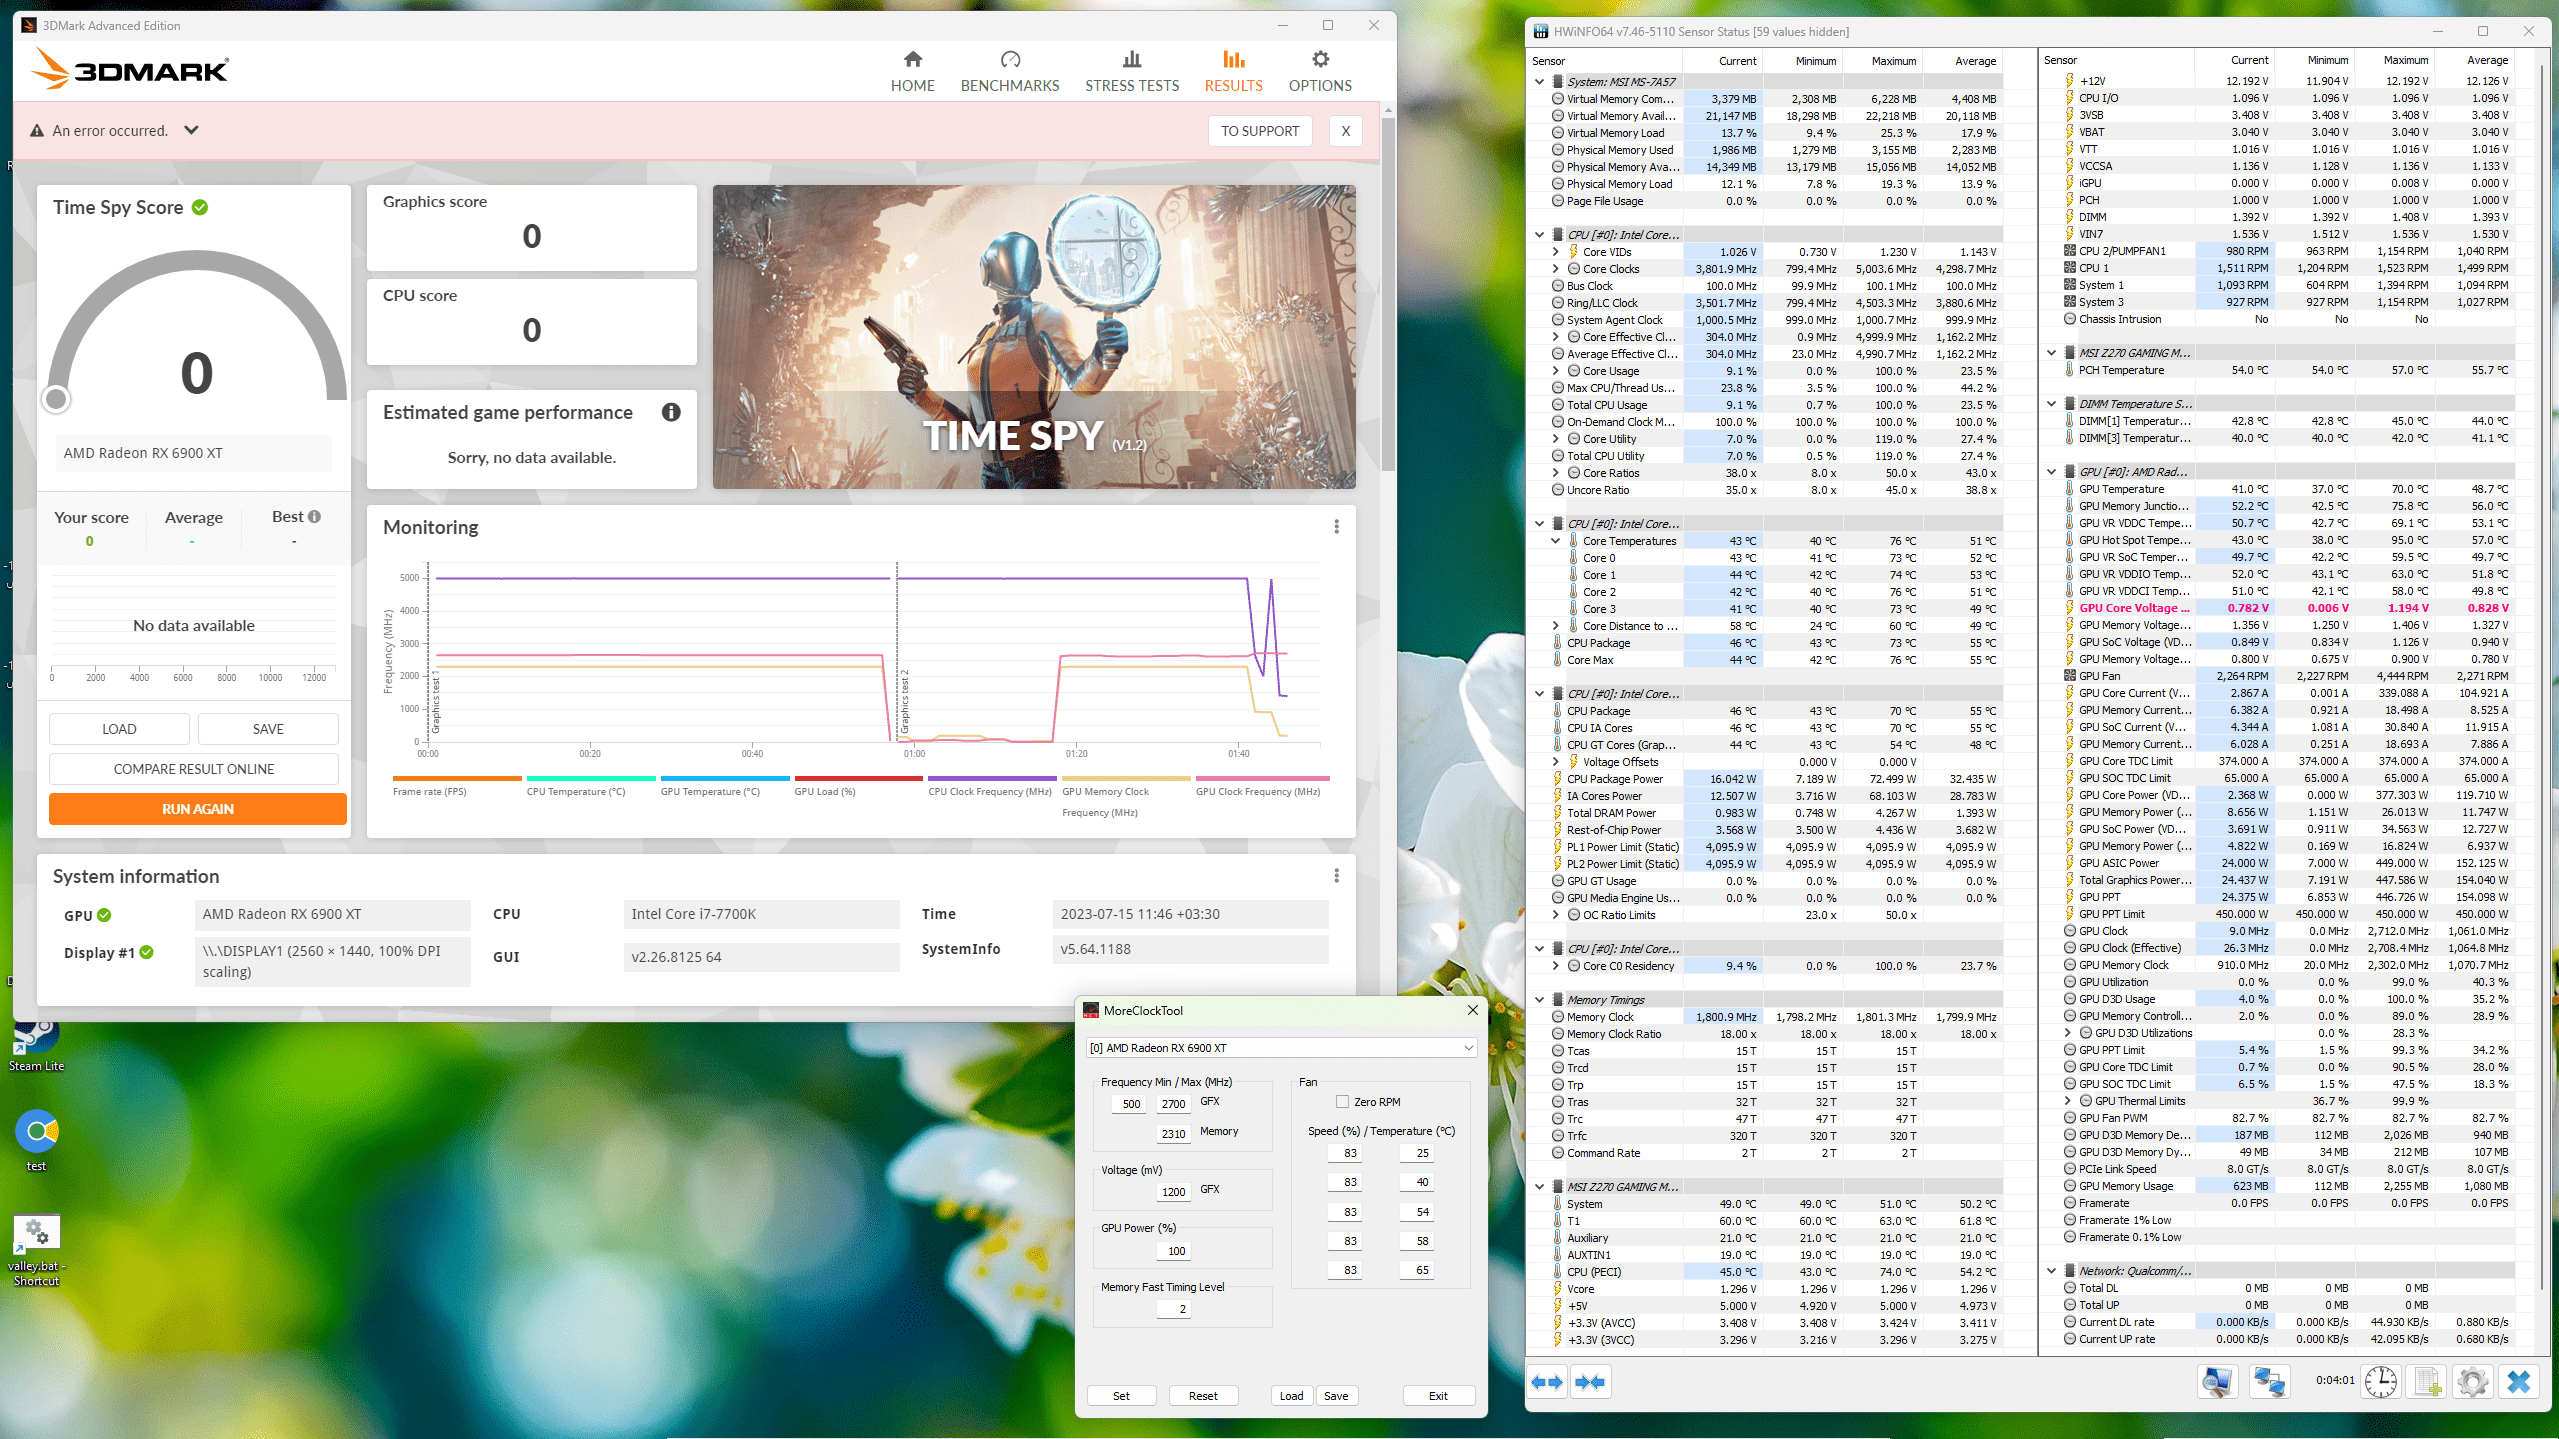Click HWiNFO64 title bar app icon
The image size is (2559, 1439).
point(1540,32)
